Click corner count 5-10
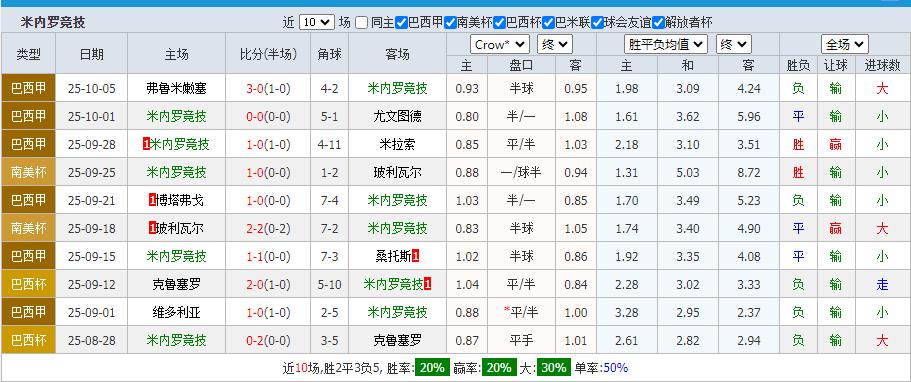Screen dimensions: 911x382 tap(329, 284)
